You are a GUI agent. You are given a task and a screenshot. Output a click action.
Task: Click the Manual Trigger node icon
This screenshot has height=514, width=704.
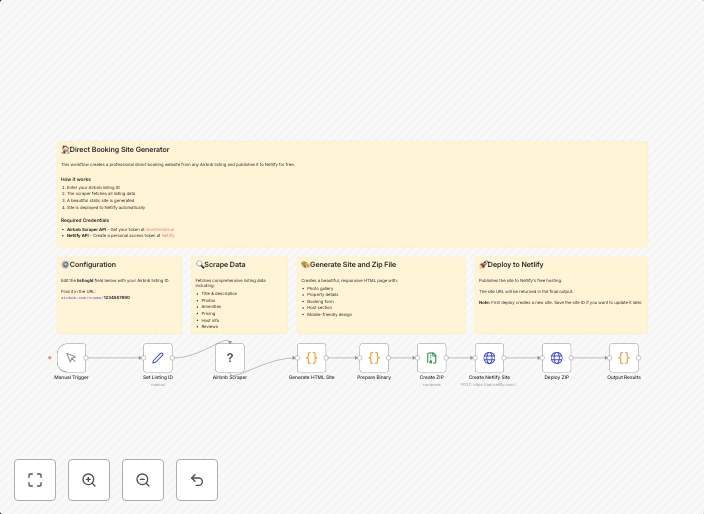coord(71,358)
